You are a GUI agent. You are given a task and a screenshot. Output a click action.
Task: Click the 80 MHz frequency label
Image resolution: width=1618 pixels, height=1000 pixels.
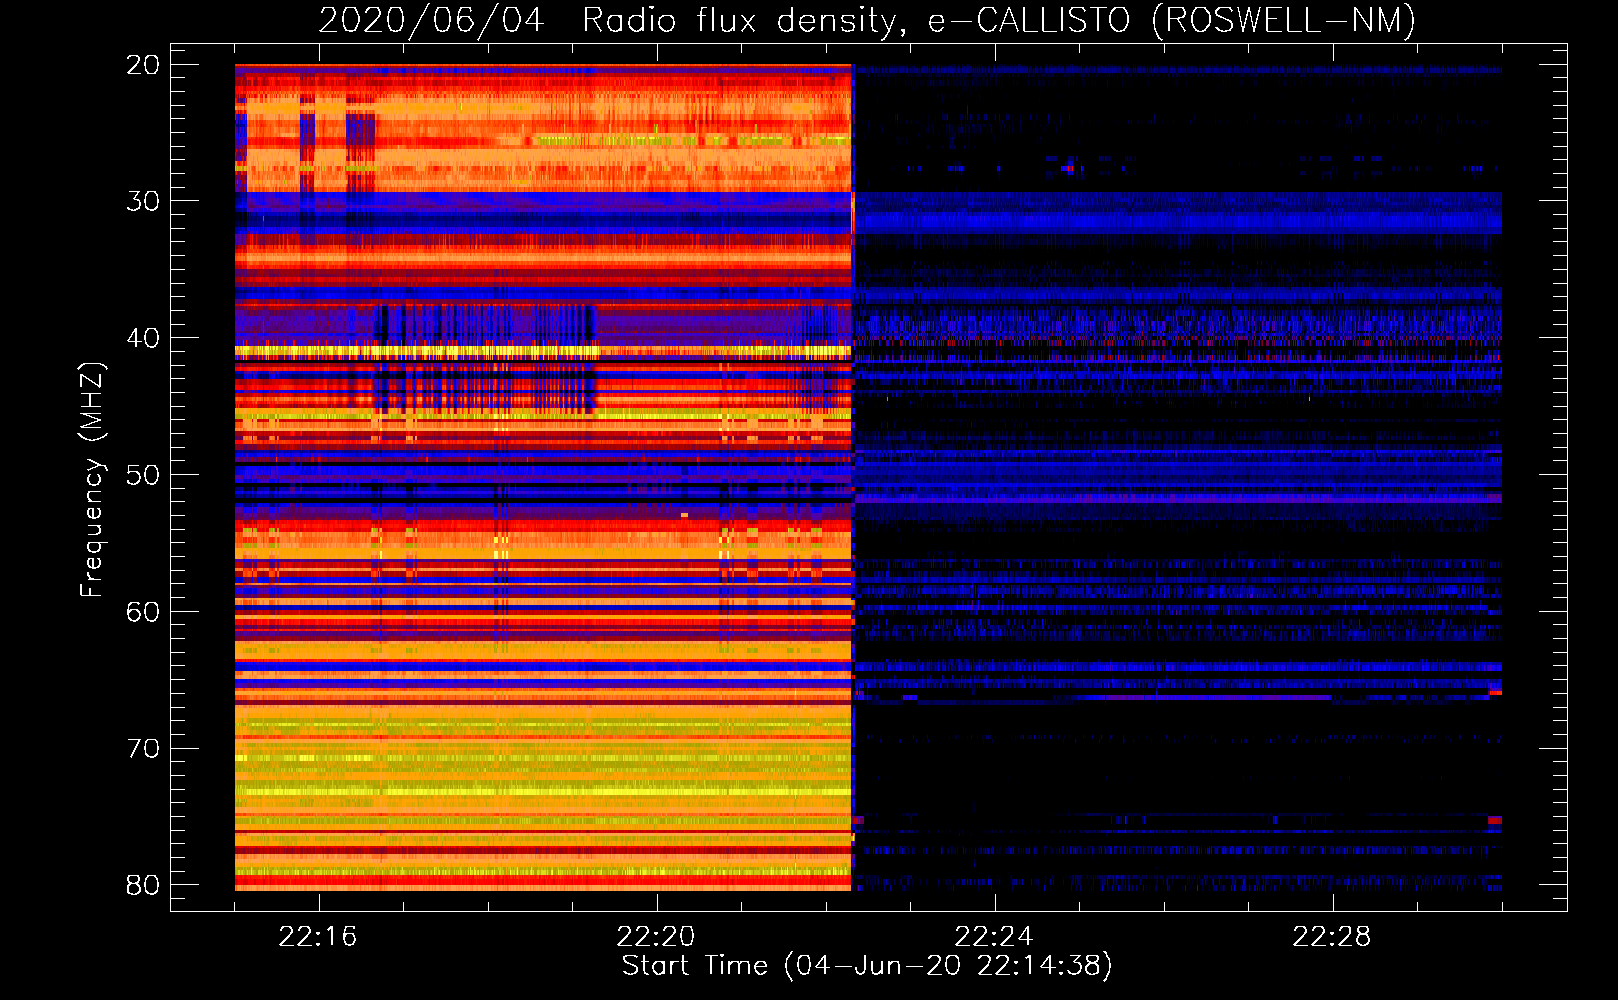coord(143,885)
